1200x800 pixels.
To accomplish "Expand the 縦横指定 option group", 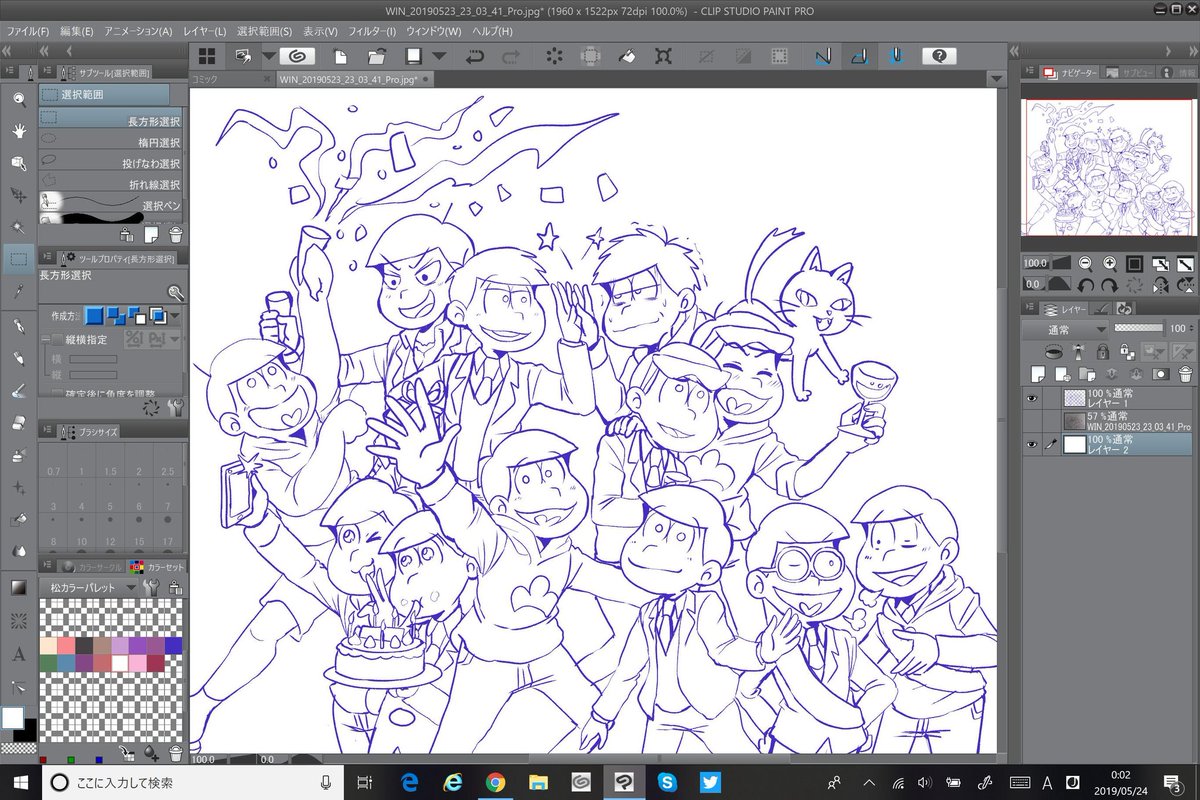I will (x=45, y=341).
